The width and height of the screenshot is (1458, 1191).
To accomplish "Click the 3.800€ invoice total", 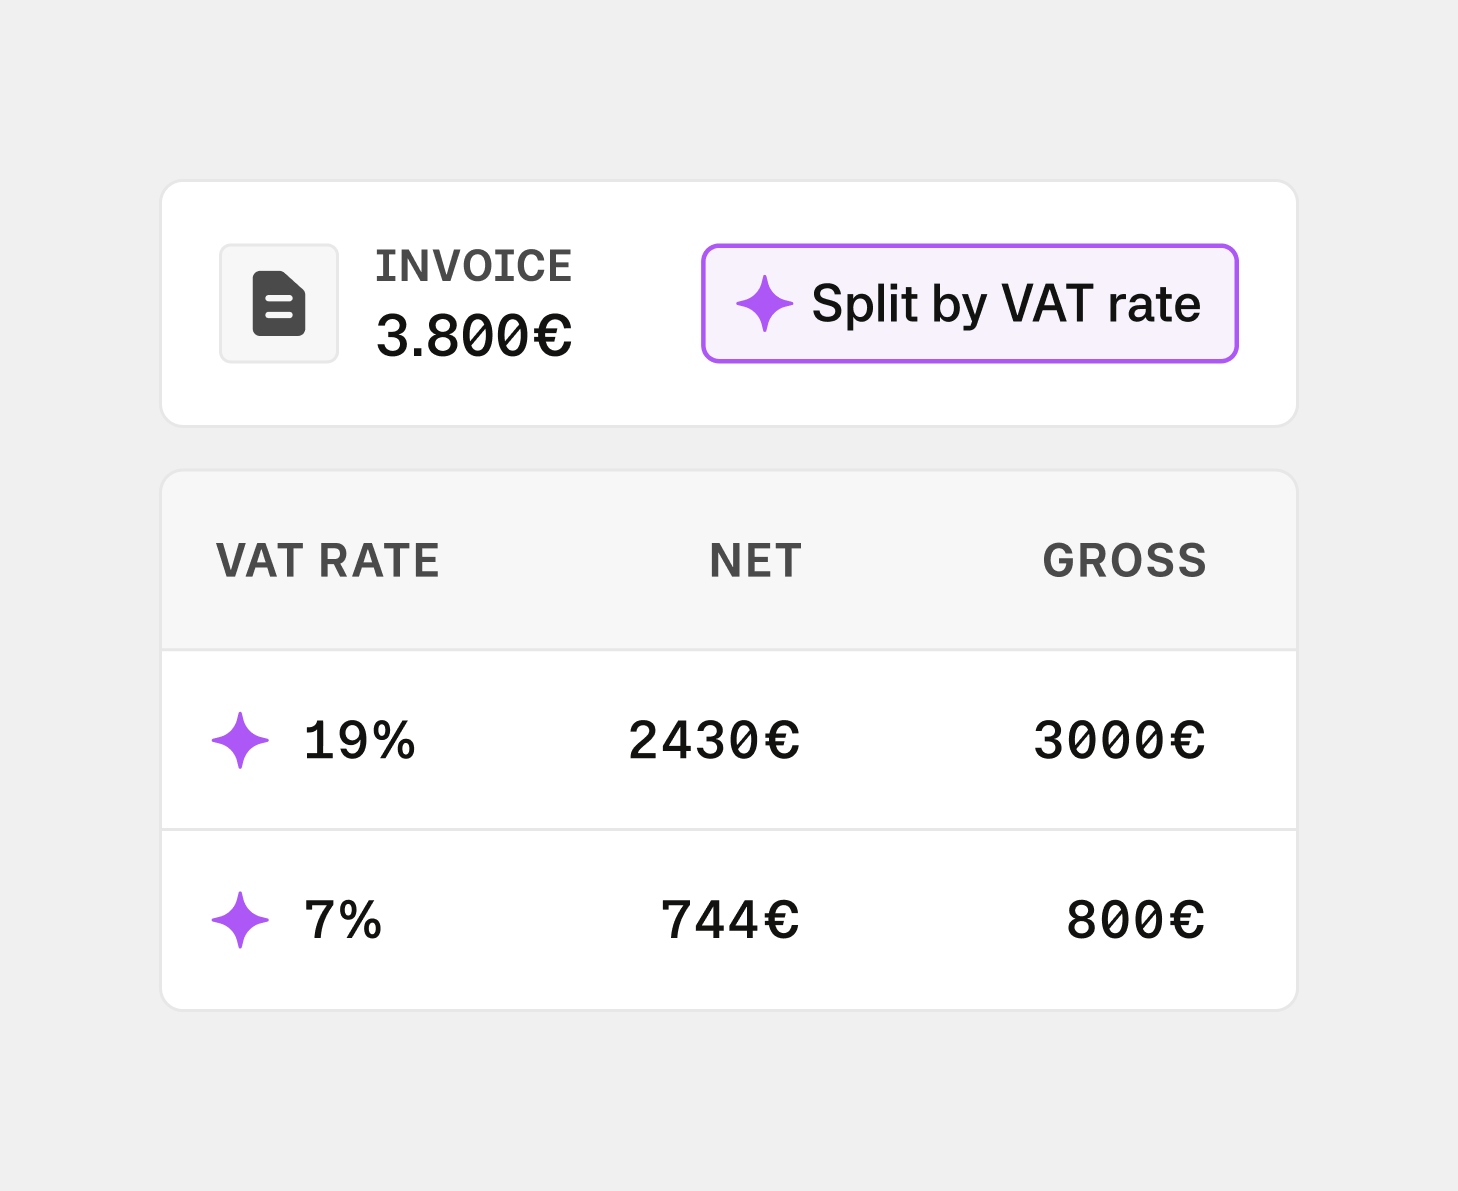I will click(x=474, y=337).
